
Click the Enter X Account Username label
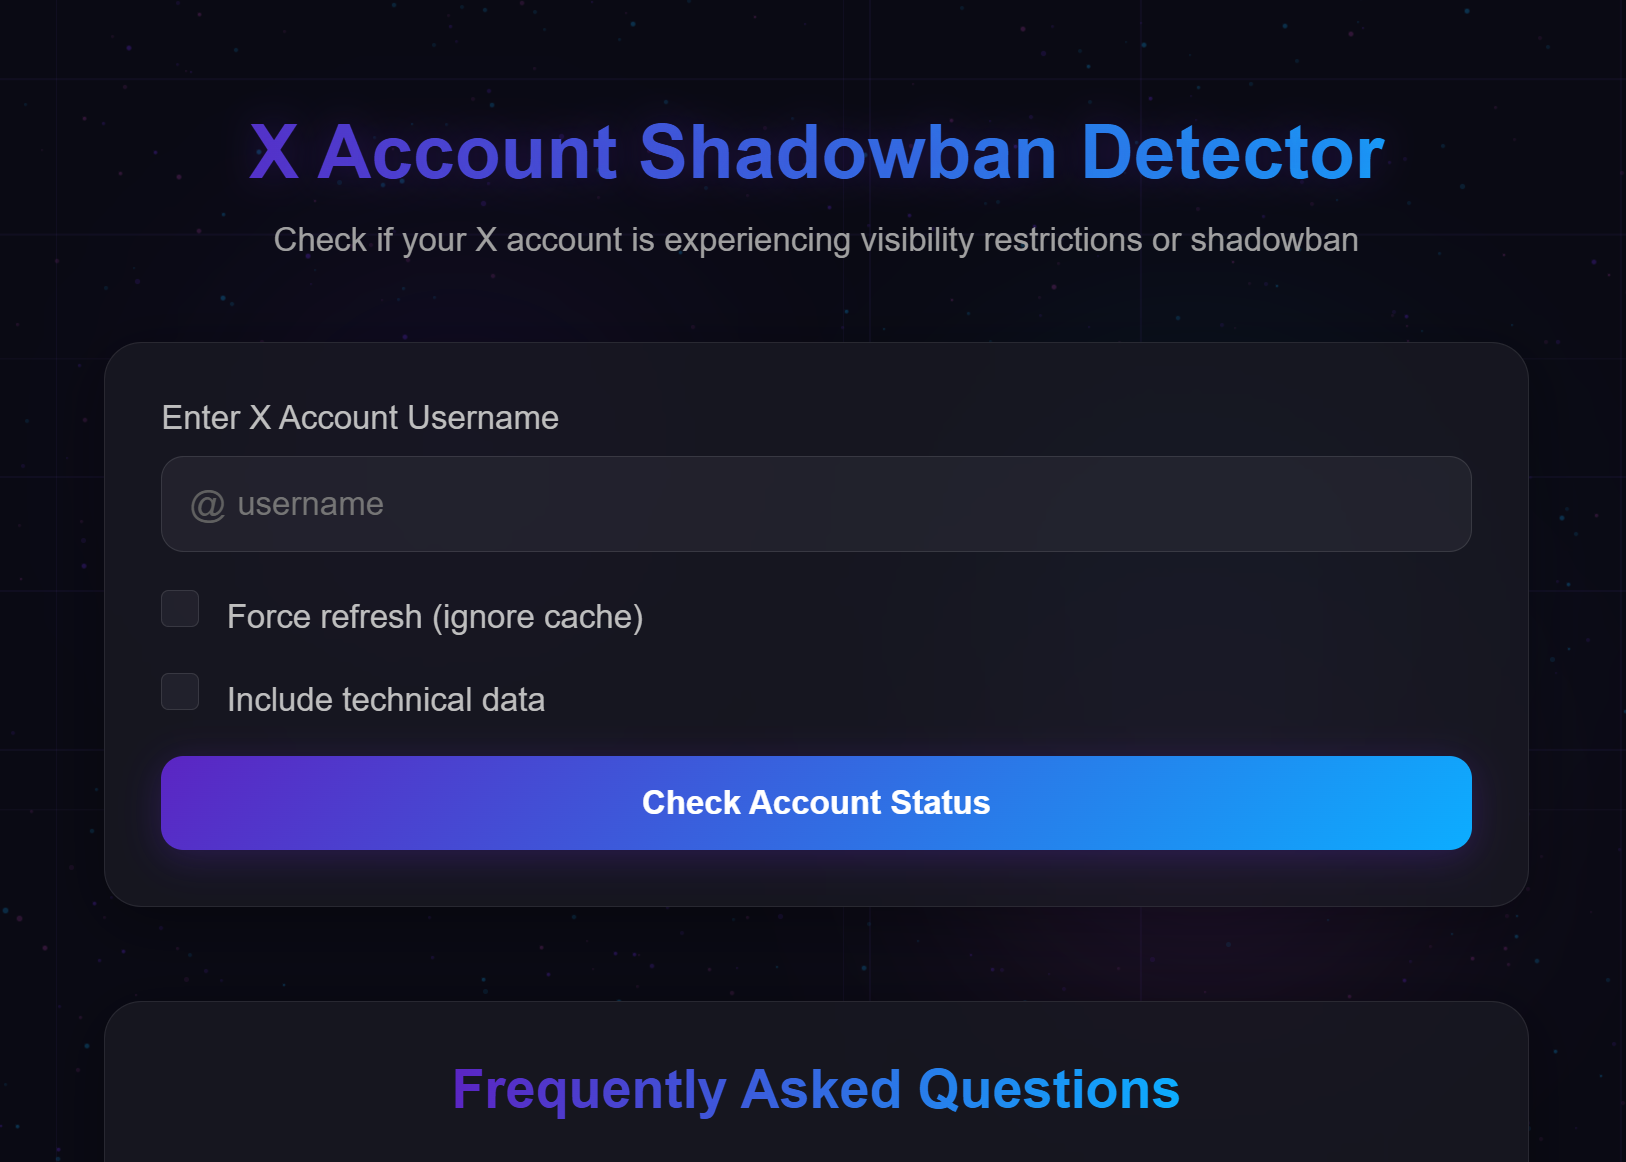360,417
